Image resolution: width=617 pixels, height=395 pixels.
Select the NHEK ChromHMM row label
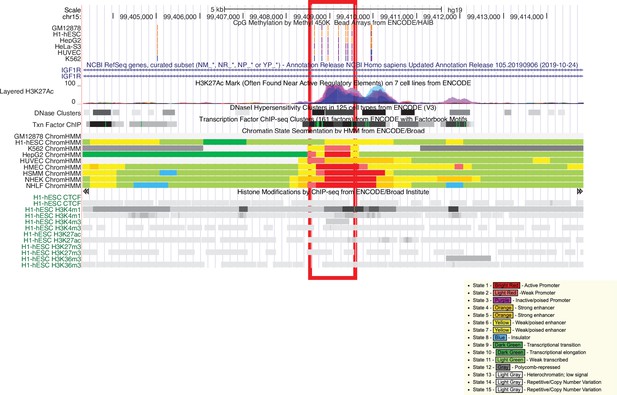point(52,179)
